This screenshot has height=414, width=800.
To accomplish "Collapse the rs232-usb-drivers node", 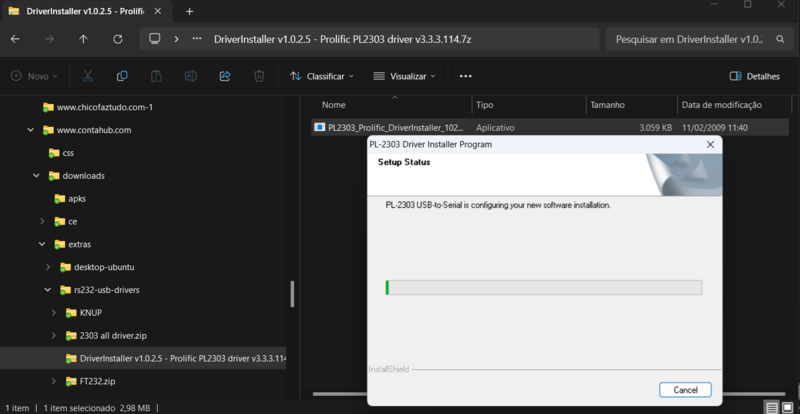I will (x=48, y=290).
